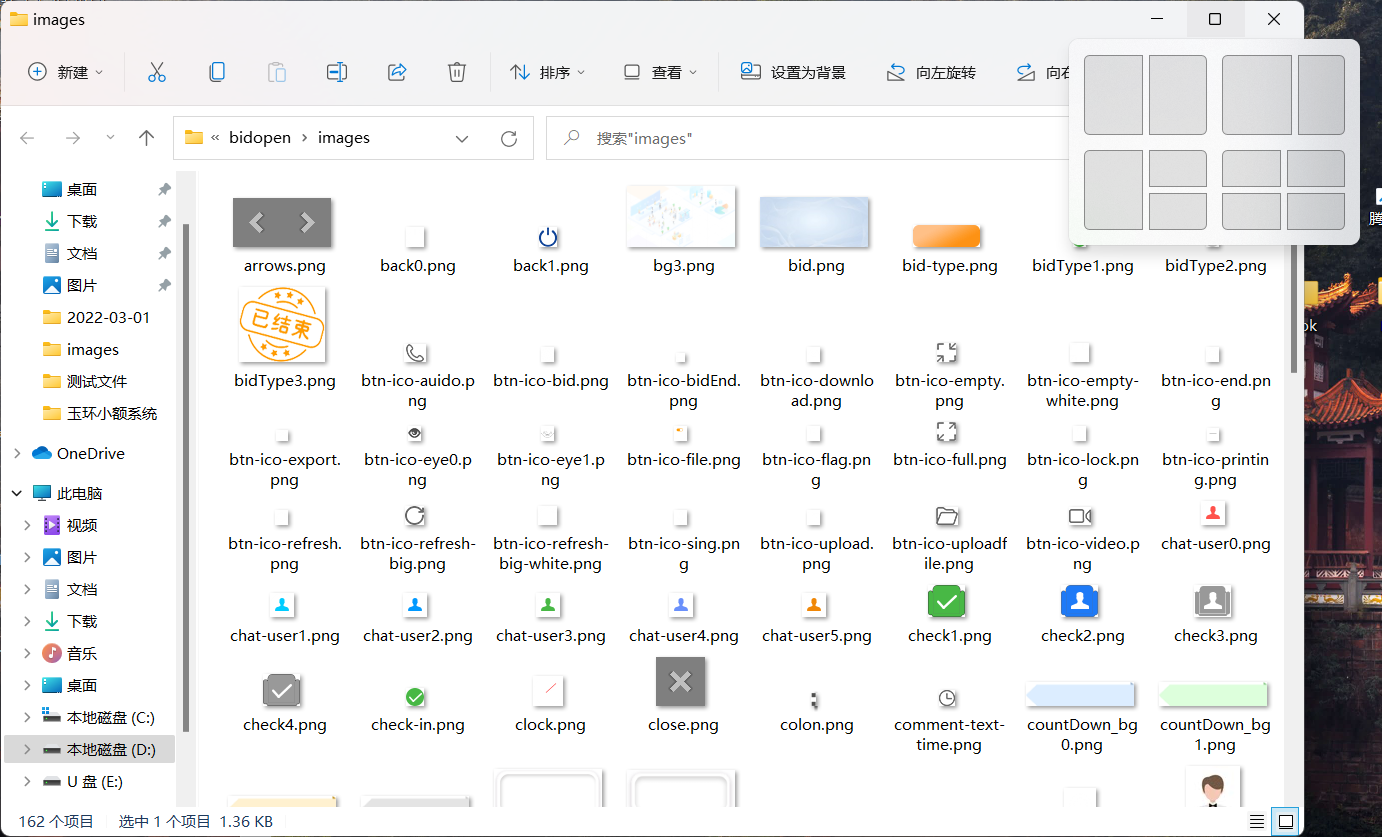Click the Paste clipboard icon
The image size is (1382, 837).
click(277, 72)
